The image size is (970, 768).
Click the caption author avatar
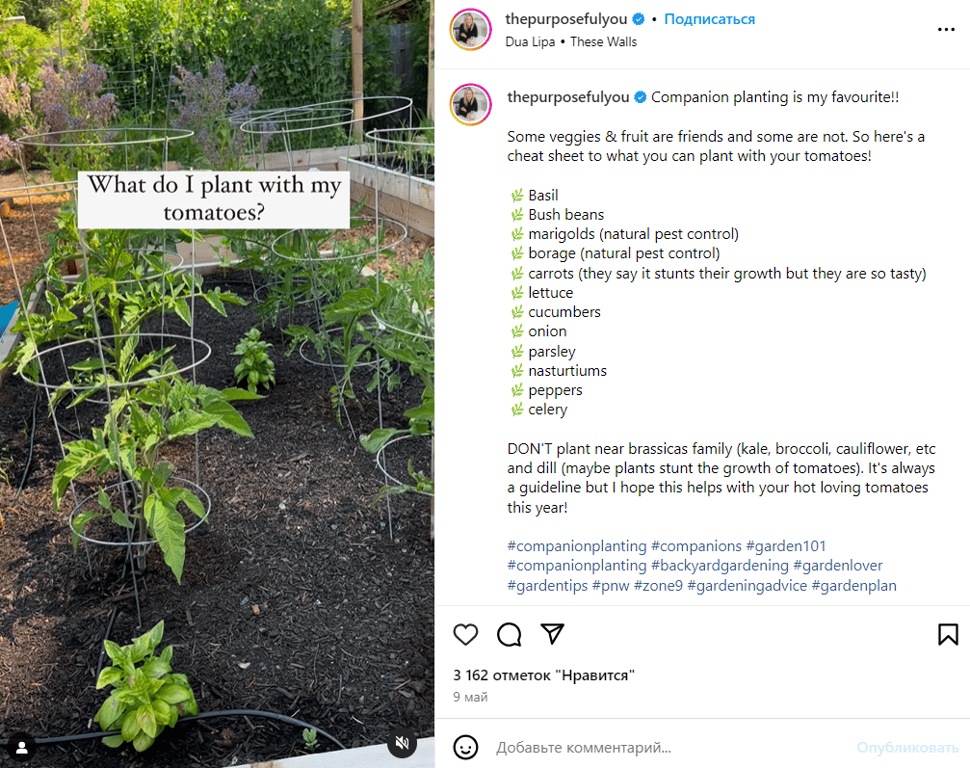tap(470, 105)
